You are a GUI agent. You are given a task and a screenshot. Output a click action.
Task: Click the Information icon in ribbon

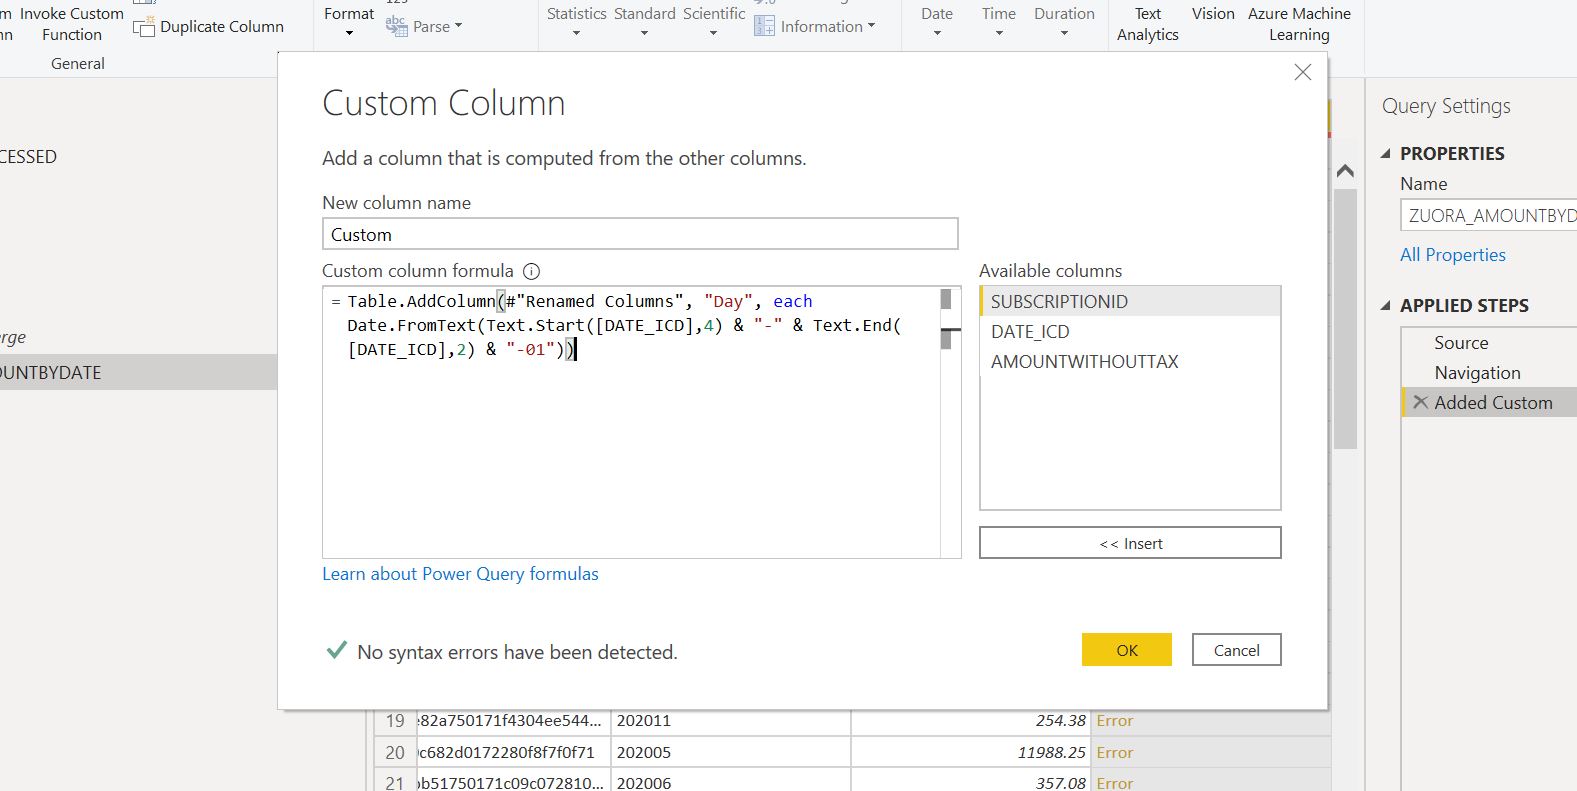pos(764,26)
